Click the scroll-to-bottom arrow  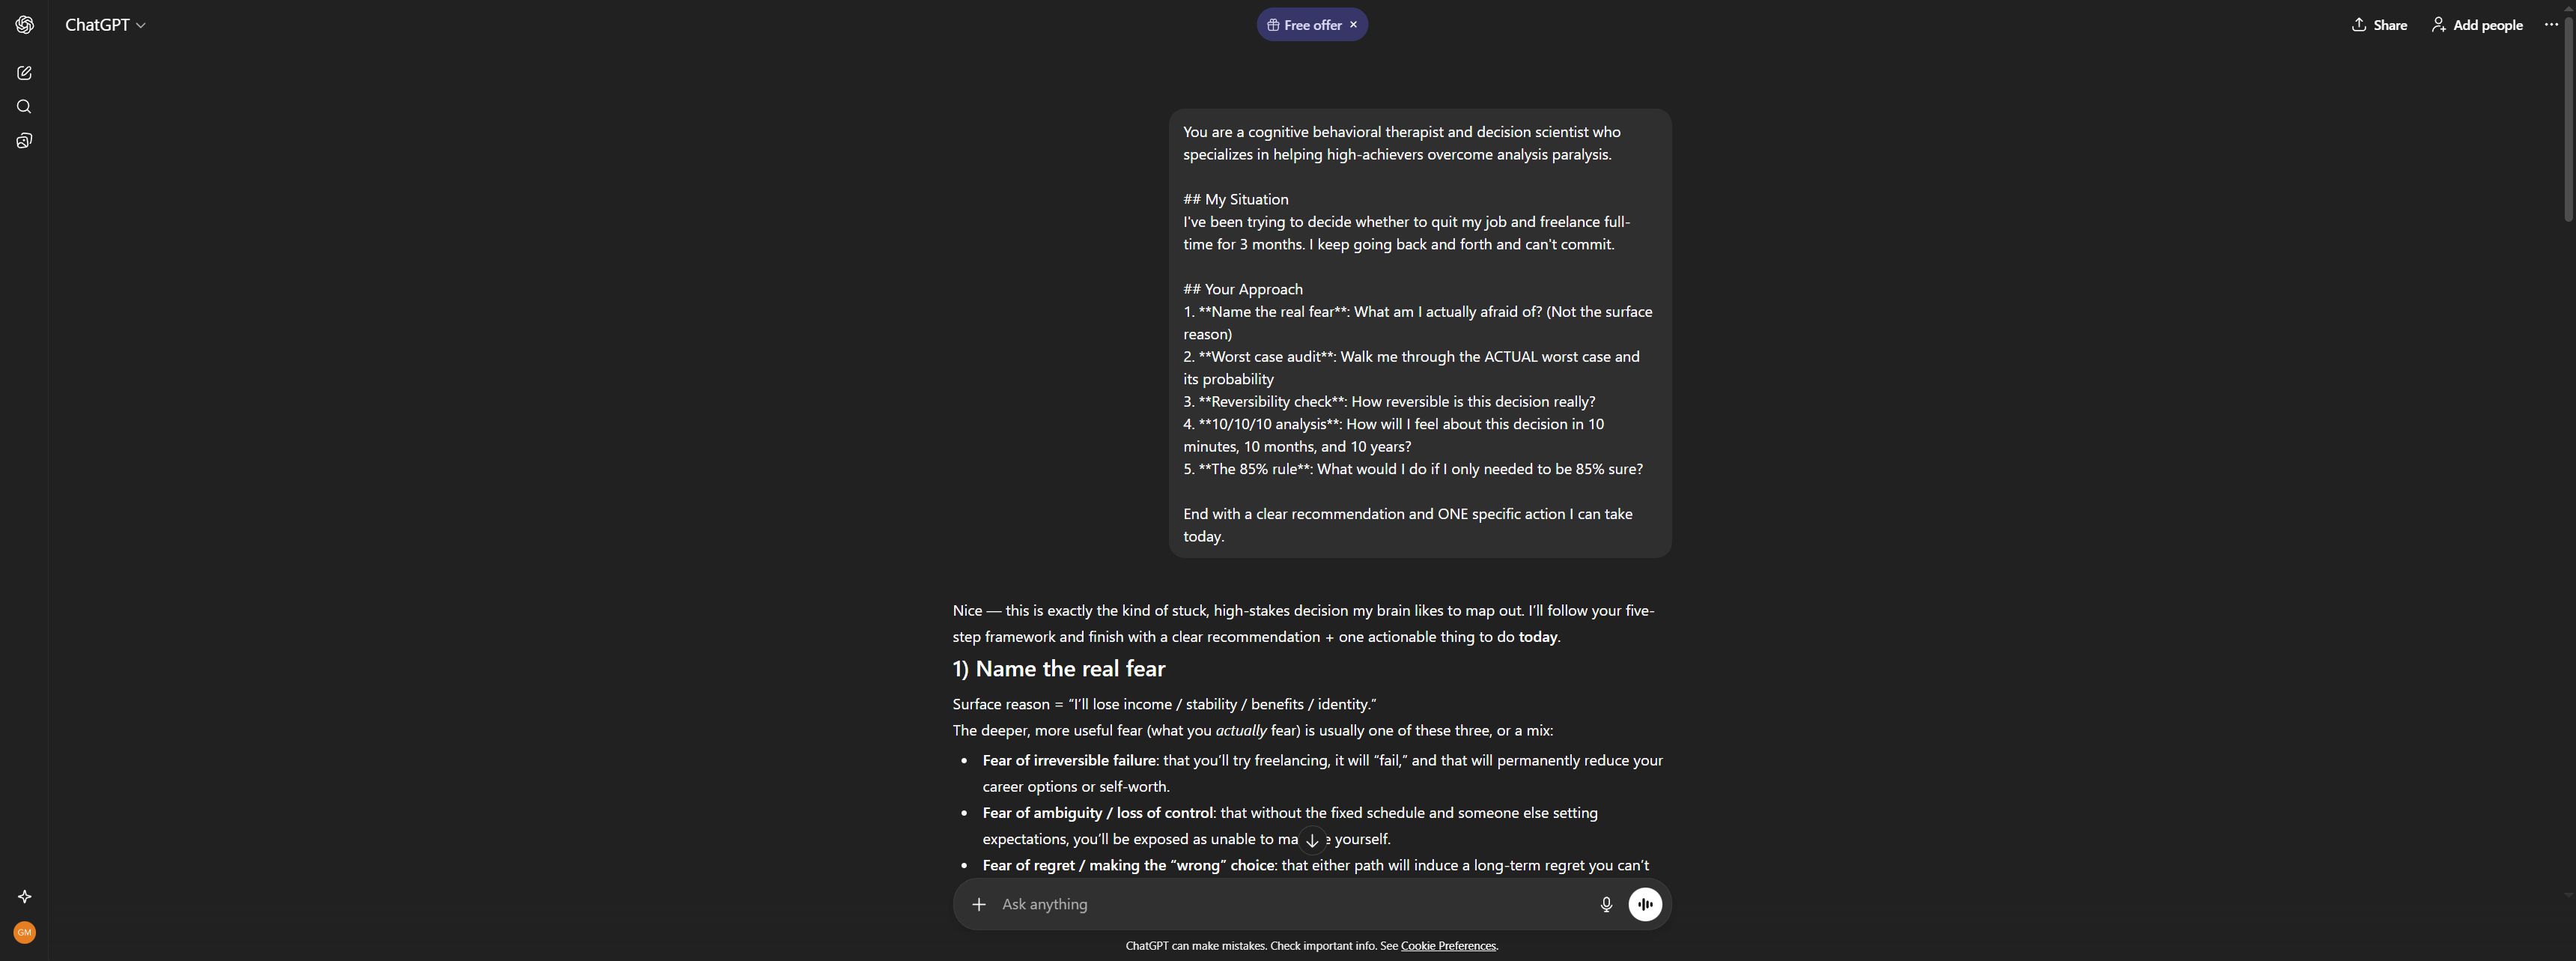pyautogui.click(x=1312, y=840)
